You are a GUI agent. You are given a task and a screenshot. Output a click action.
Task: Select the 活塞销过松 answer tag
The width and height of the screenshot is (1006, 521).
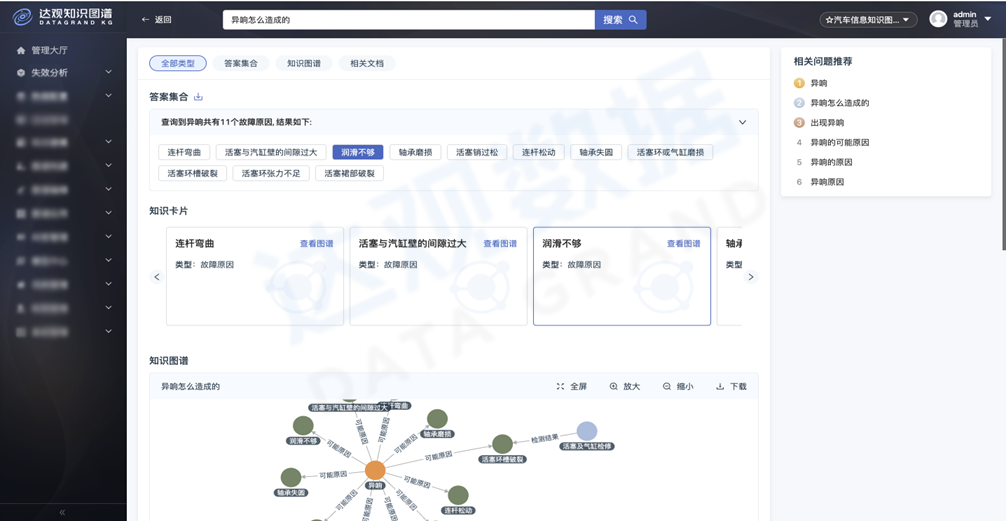[477, 152]
